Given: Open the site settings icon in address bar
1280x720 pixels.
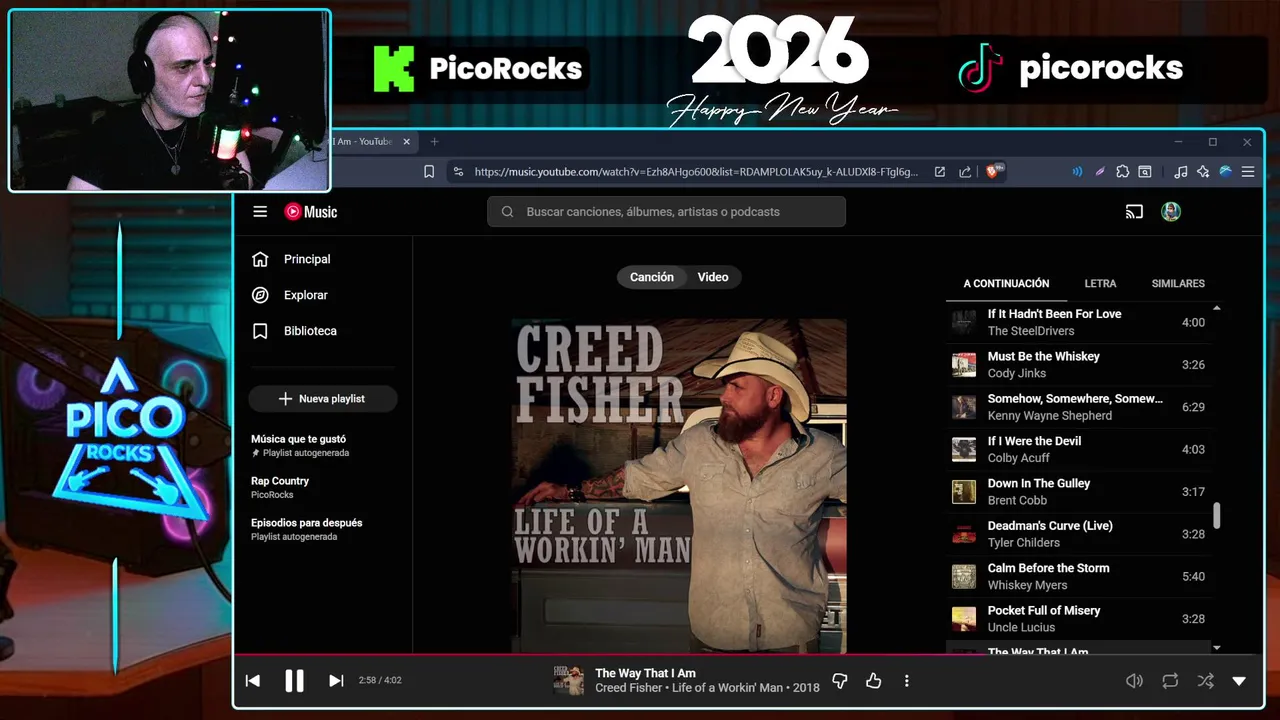Looking at the screenshot, I should (x=458, y=172).
